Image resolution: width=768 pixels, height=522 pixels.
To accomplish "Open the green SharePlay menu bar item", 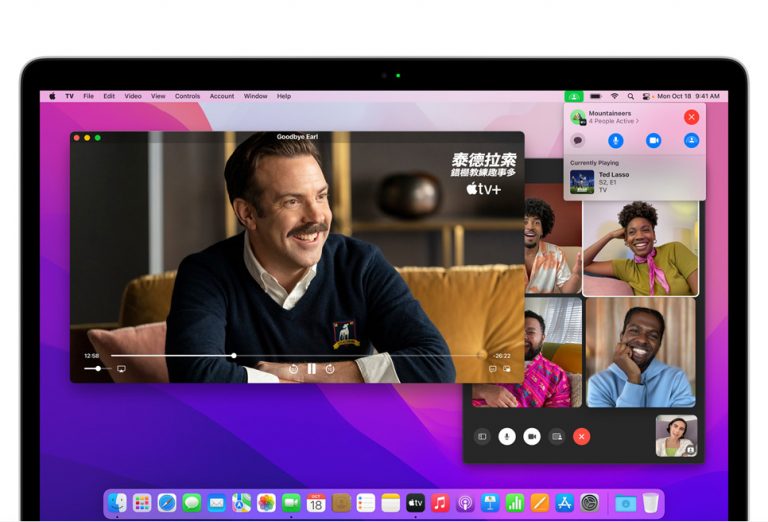I will click(x=572, y=96).
